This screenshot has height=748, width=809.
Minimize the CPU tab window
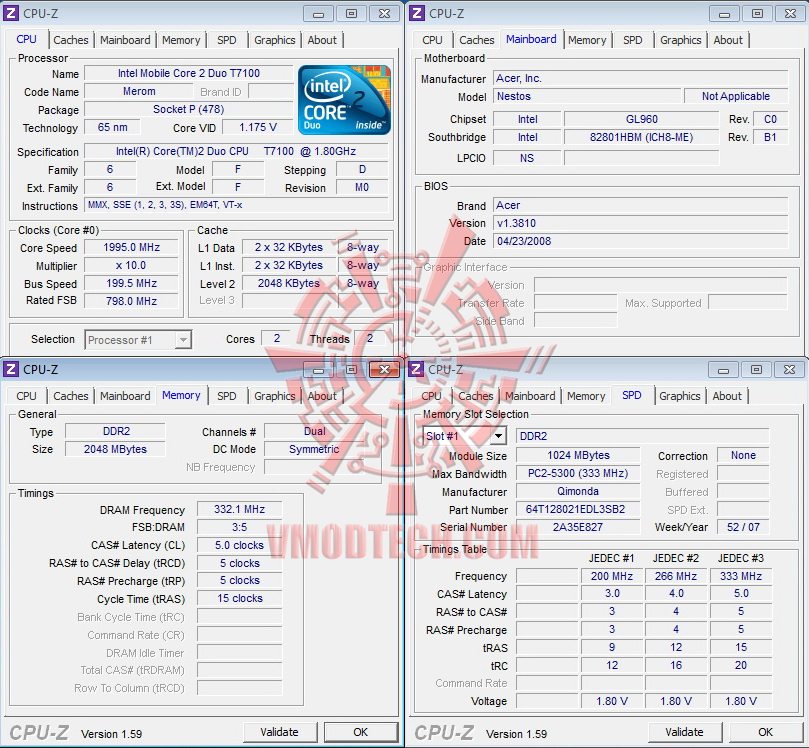(318, 14)
